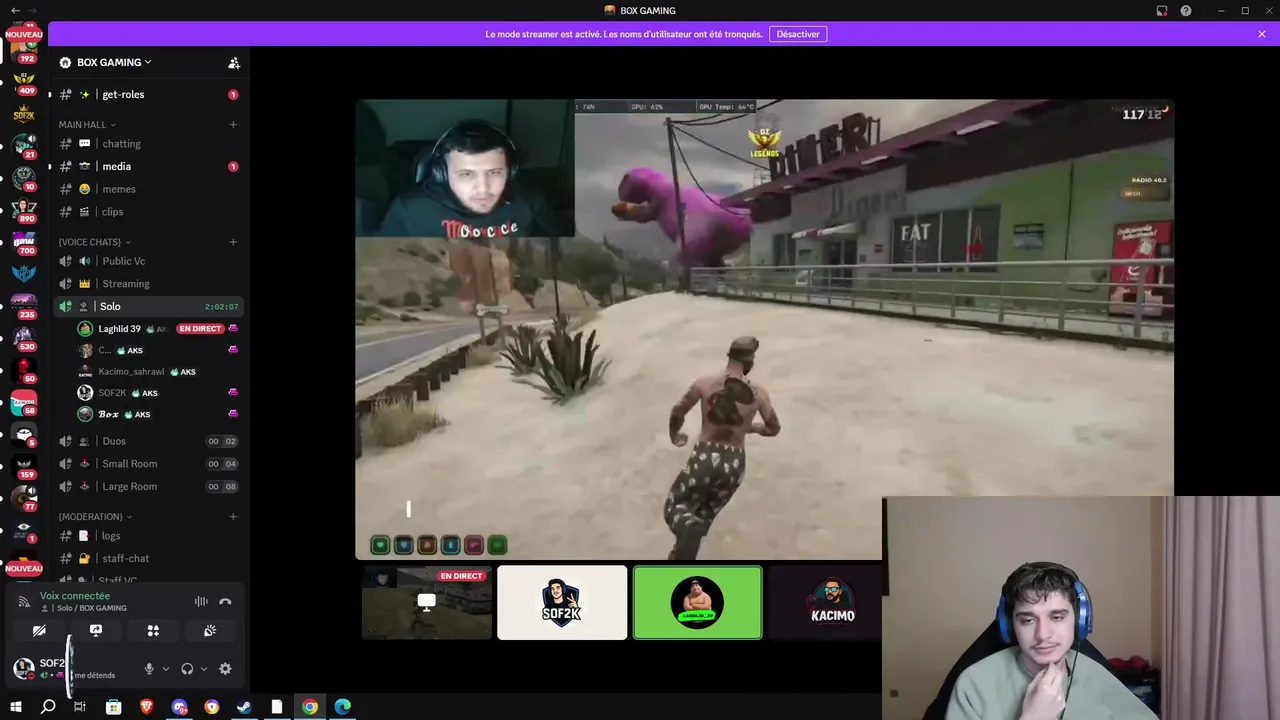
Task: Open the clips channel
Action: [148, 211]
